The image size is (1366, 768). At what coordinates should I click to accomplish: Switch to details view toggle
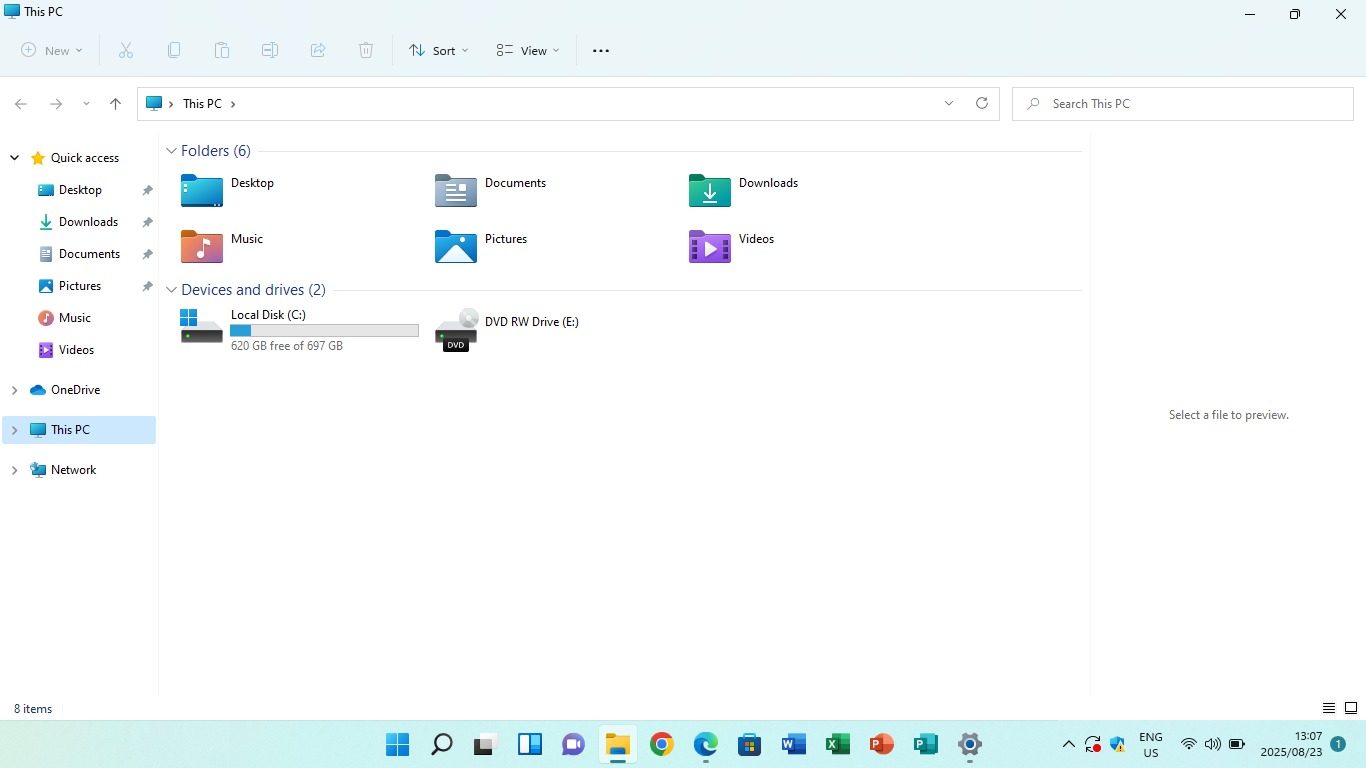[x=1329, y=708]
